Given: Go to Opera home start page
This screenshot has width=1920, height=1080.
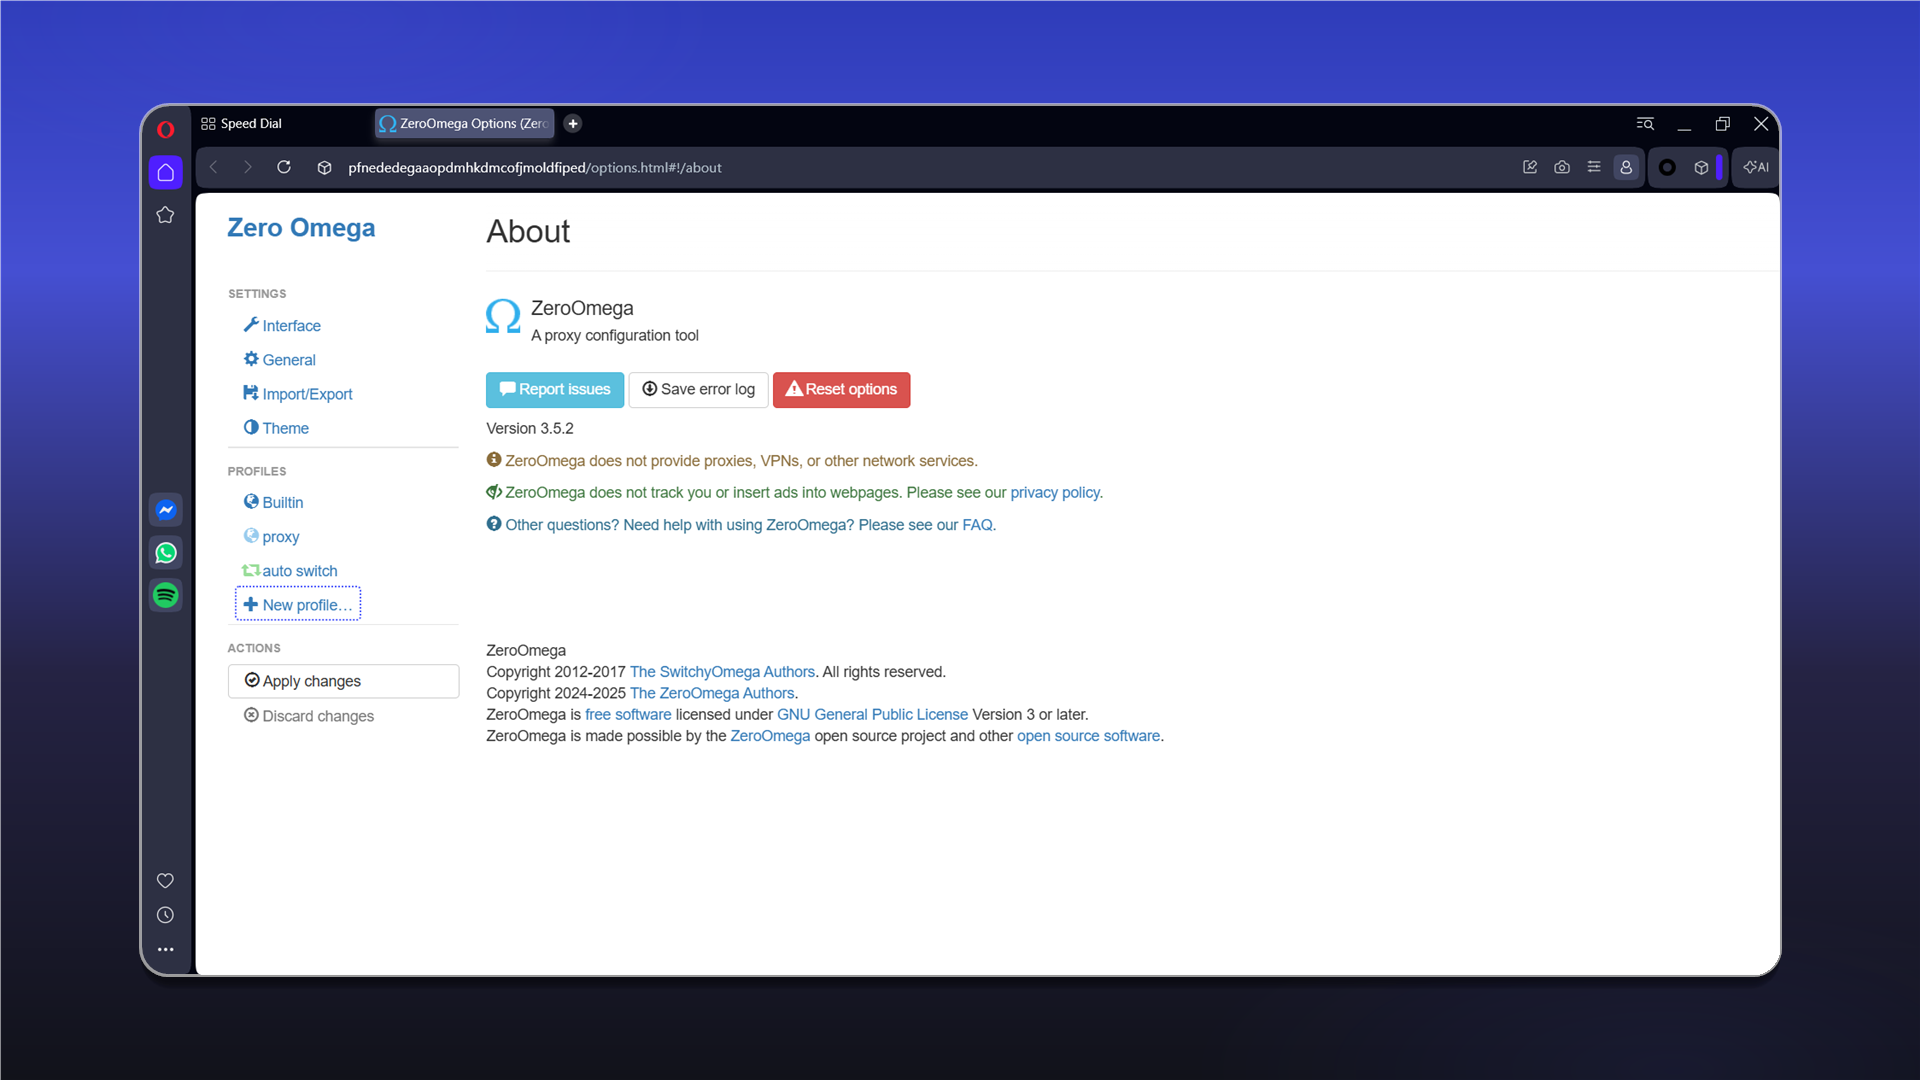Looking at the screenshot, I should (x=166, y=172).
